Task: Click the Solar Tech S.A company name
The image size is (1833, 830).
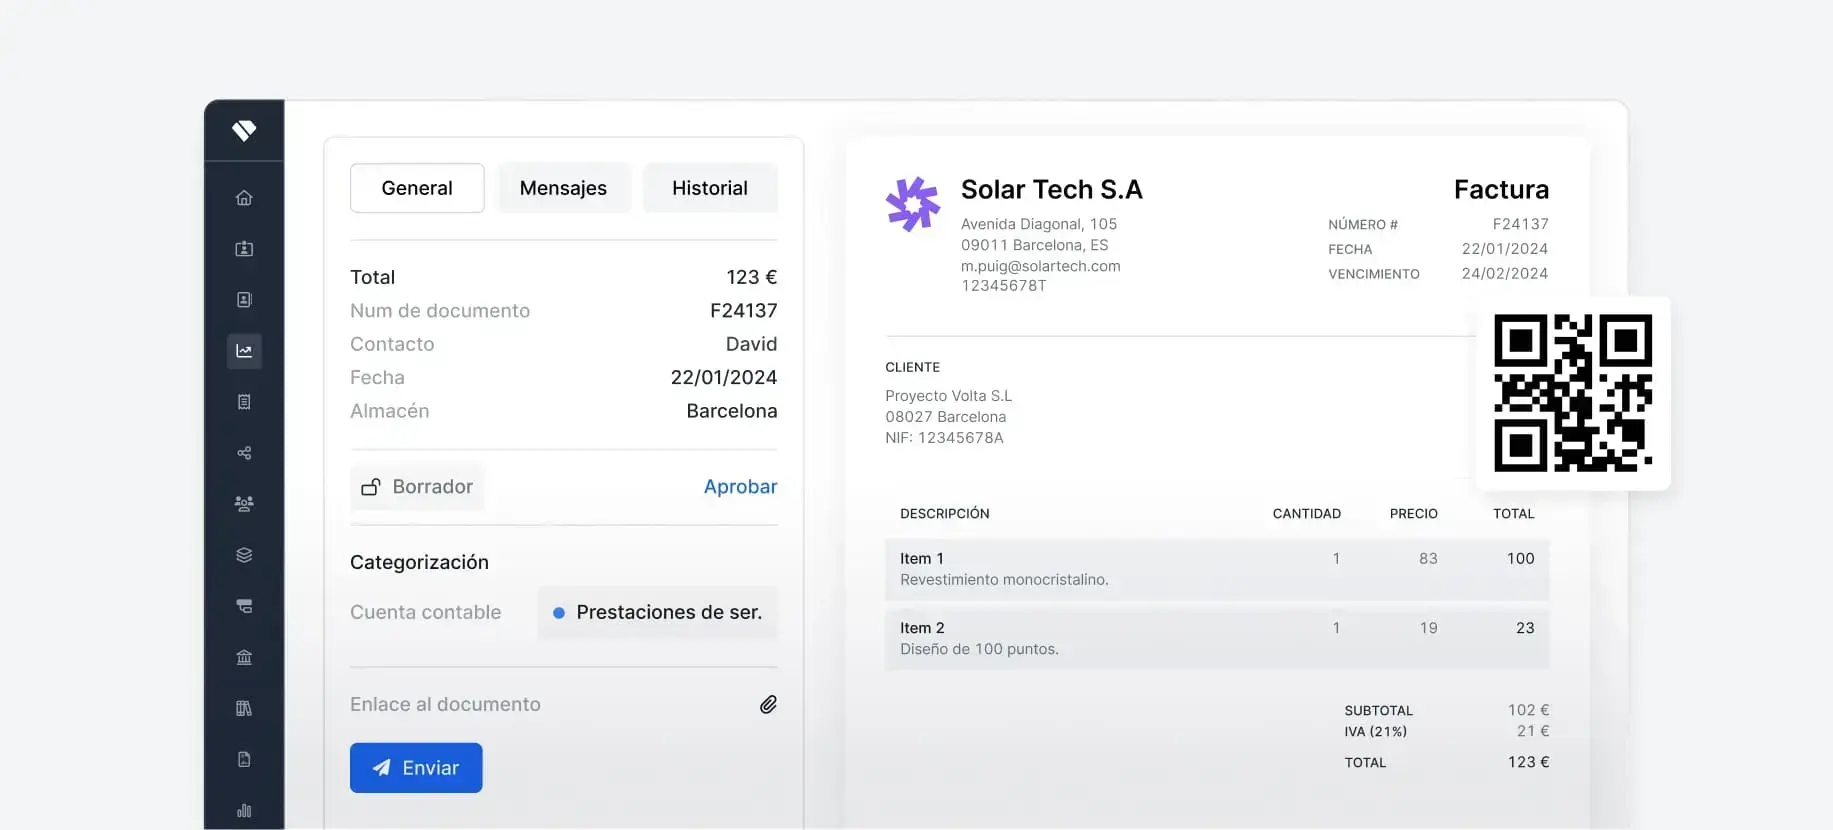Action: 1051,189
